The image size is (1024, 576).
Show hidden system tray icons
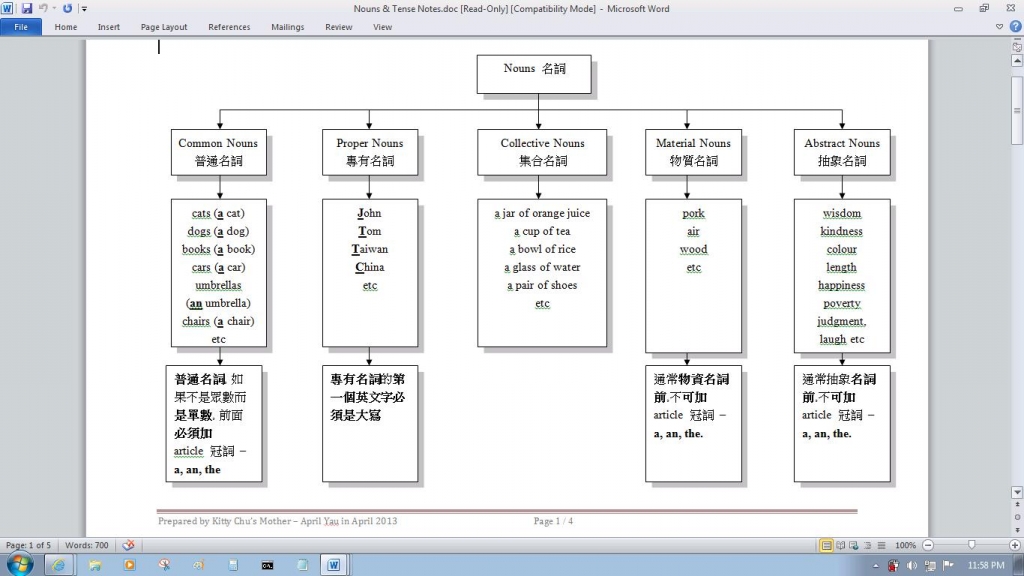(877, 565)
